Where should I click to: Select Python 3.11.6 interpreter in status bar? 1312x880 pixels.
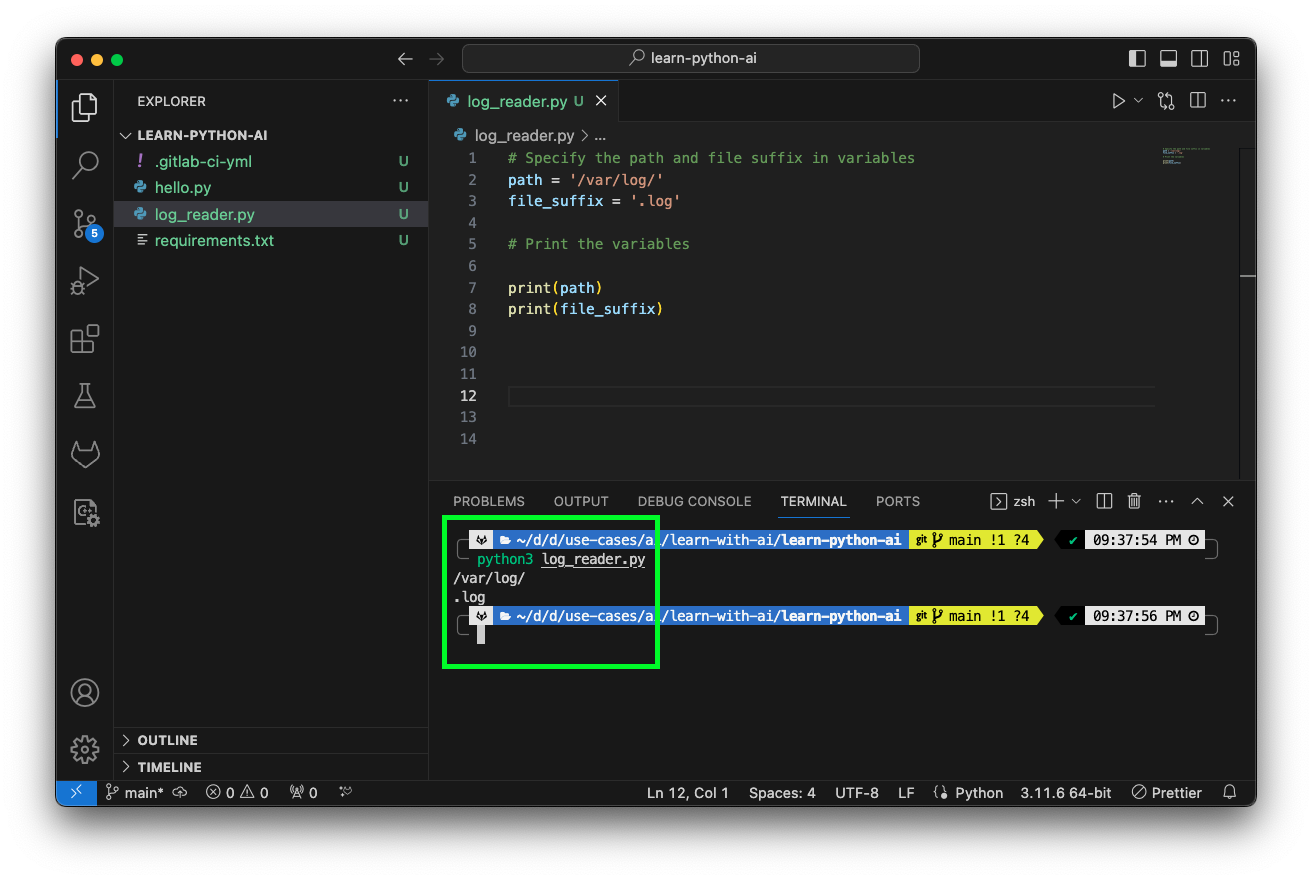[1065, 792]
